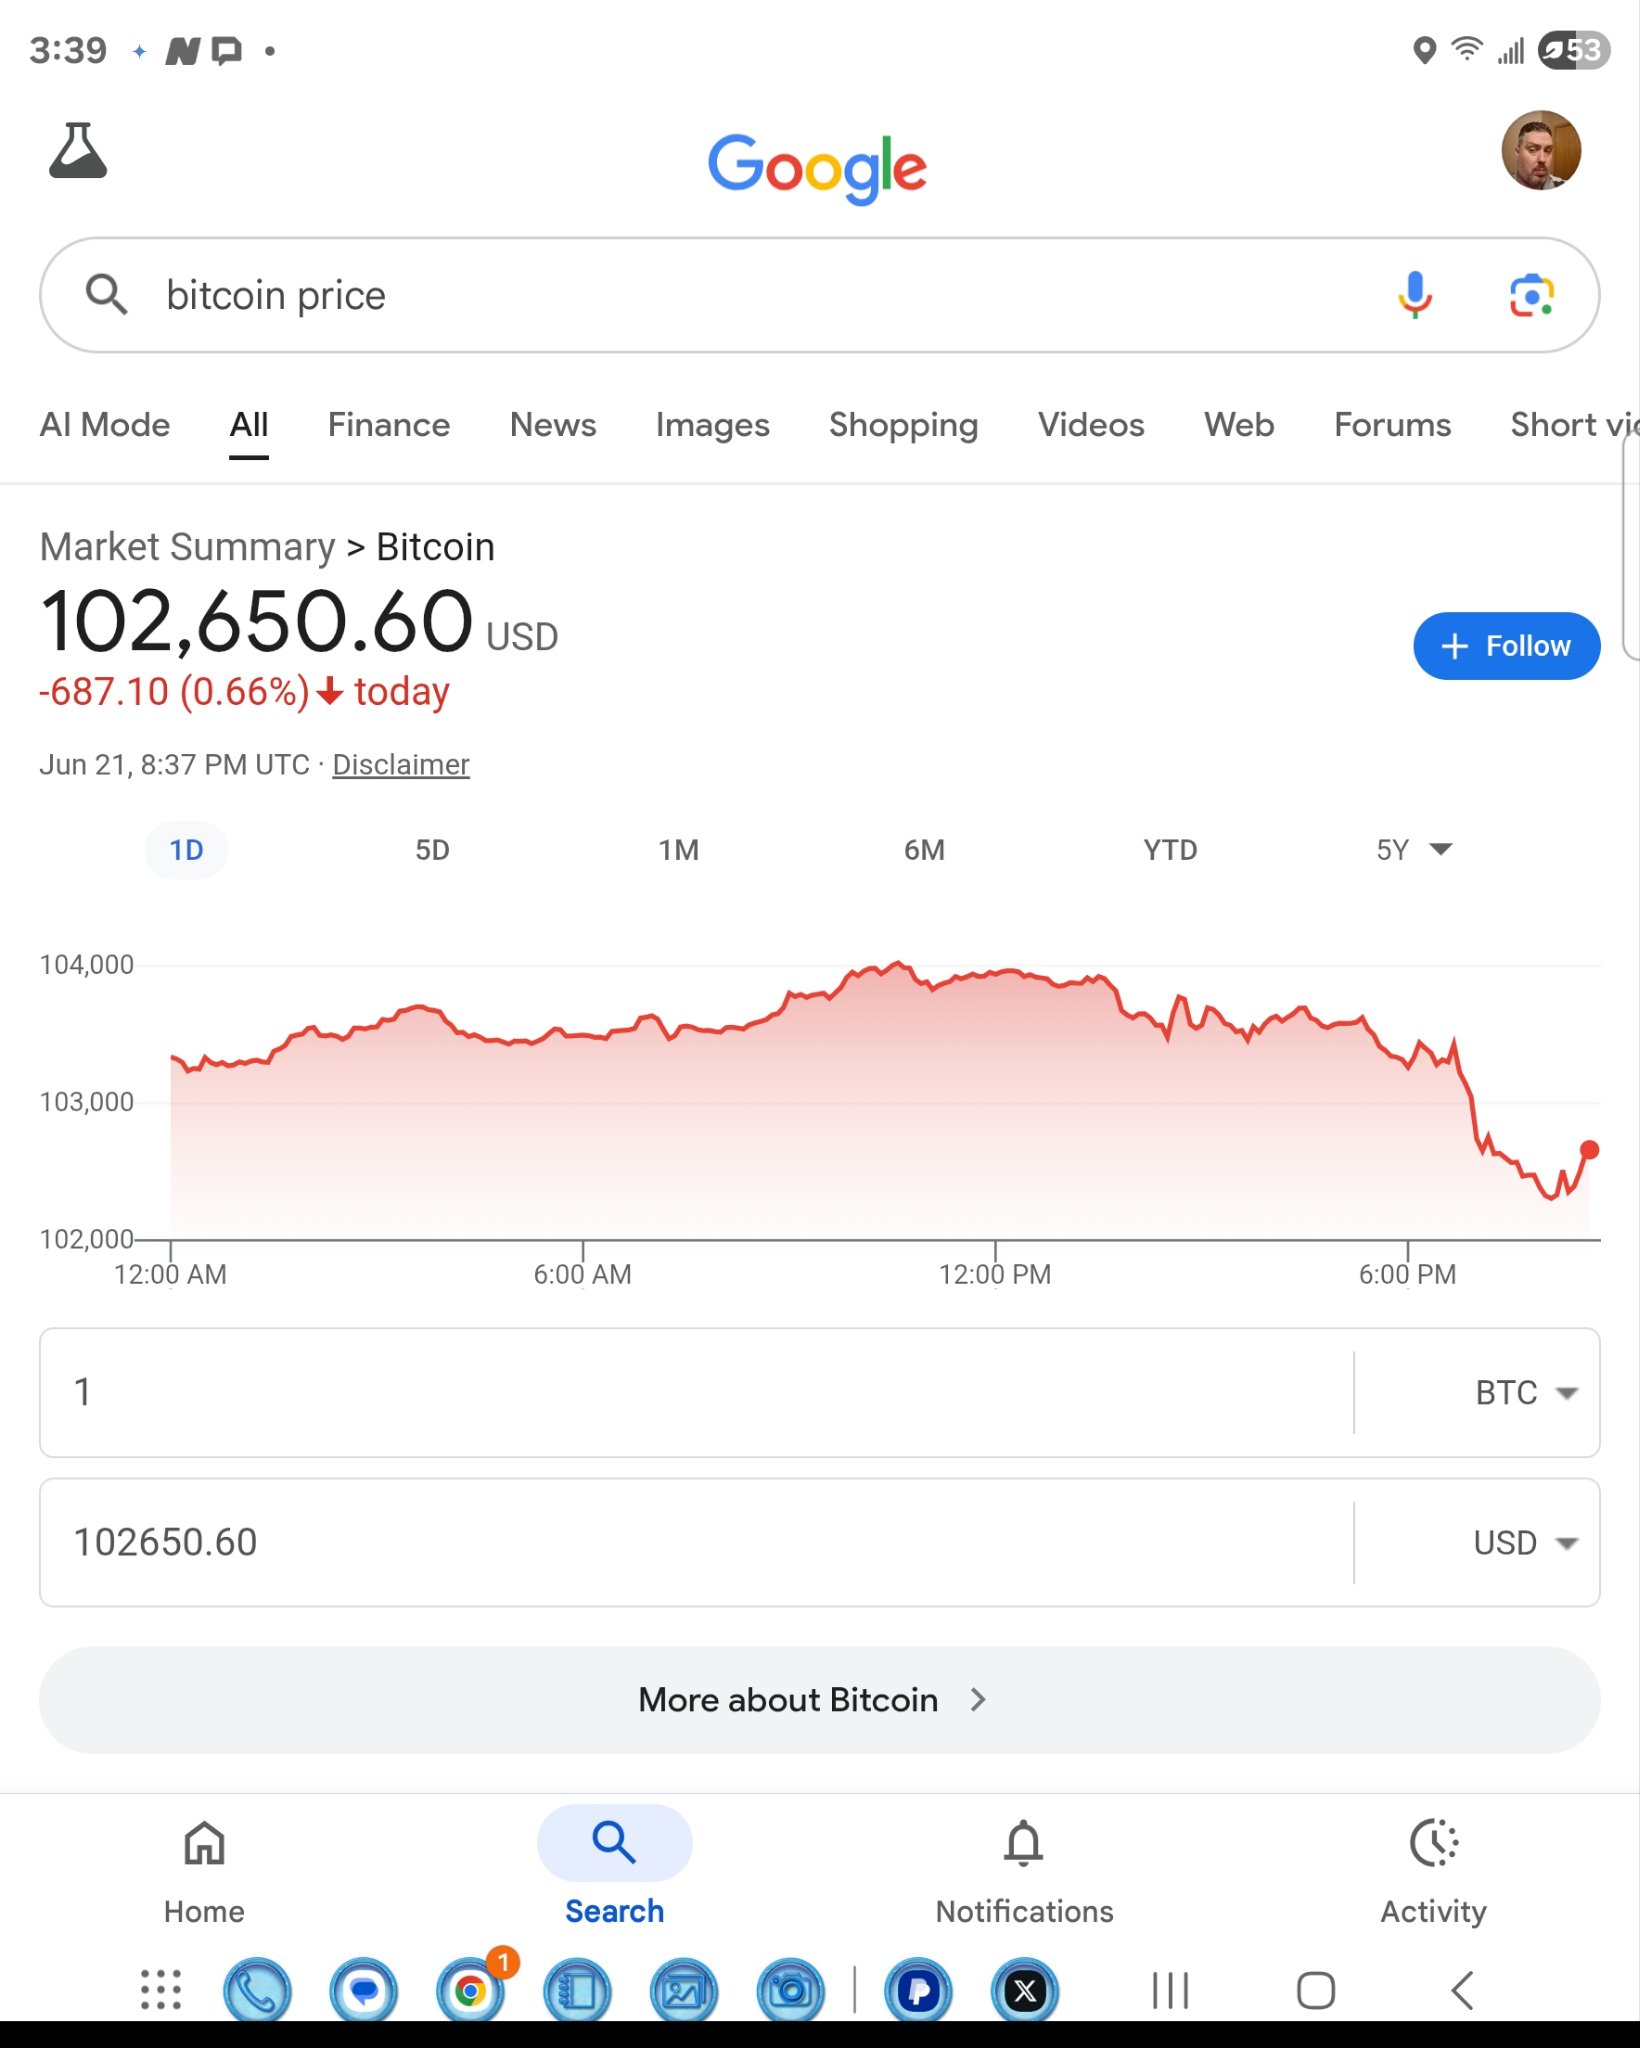Select the 5D chart range
The image size is (1640, 2048).
pos(432,850)
